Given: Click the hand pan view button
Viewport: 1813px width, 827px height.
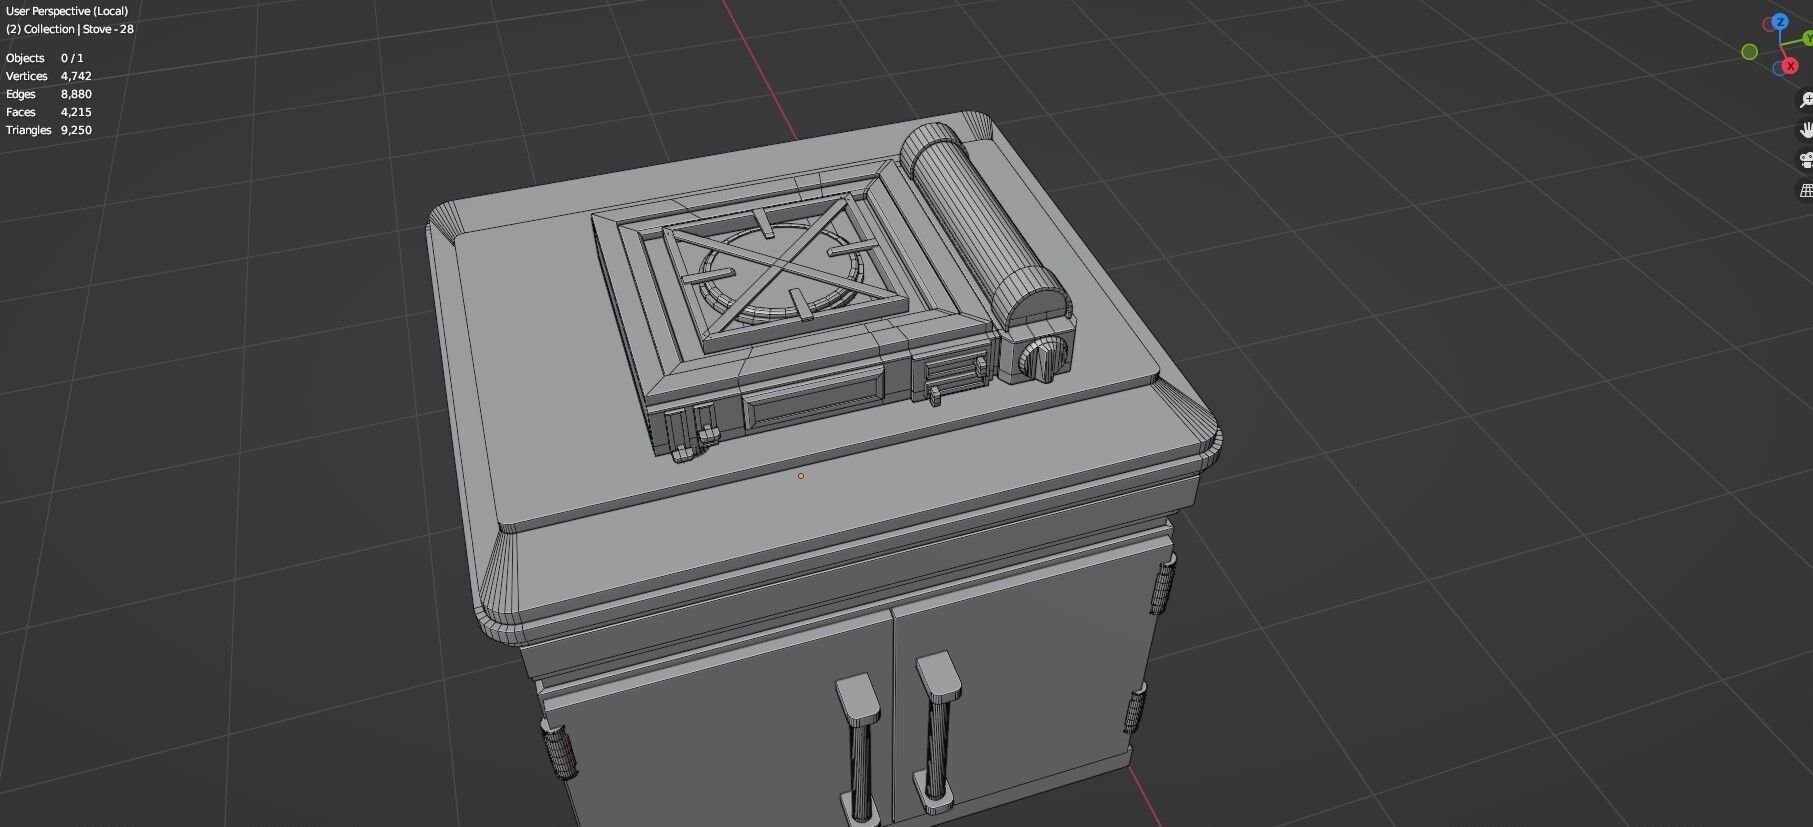Looking at the screenshot, I should click(x=1806, y=130).
